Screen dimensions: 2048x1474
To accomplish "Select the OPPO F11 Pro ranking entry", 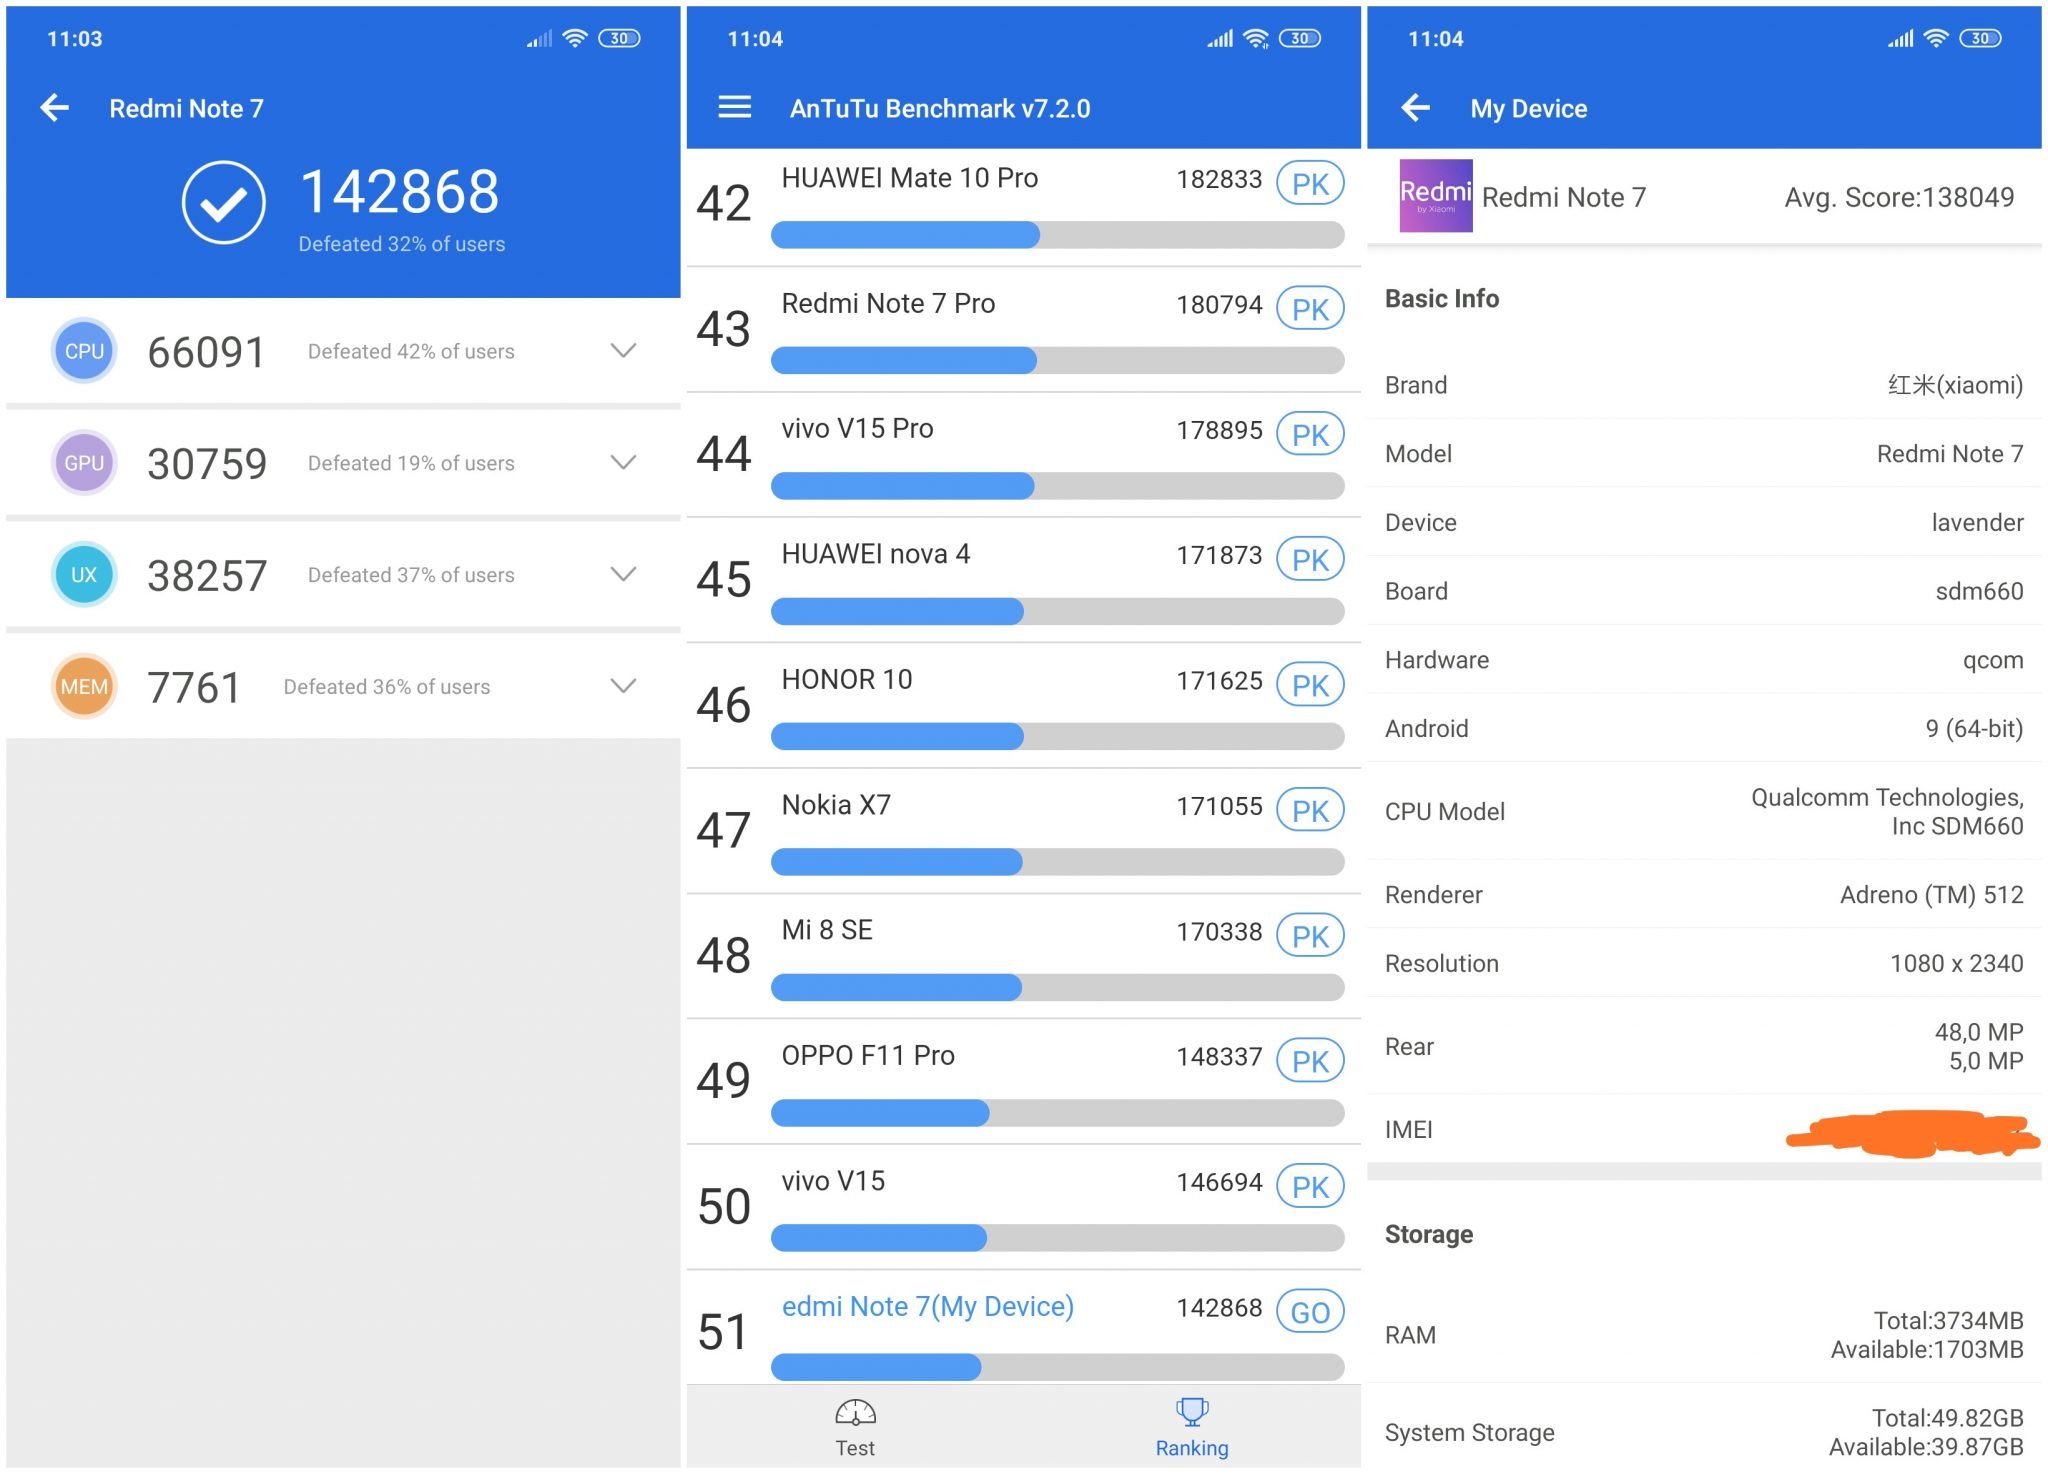I will click(1023, 1082).
